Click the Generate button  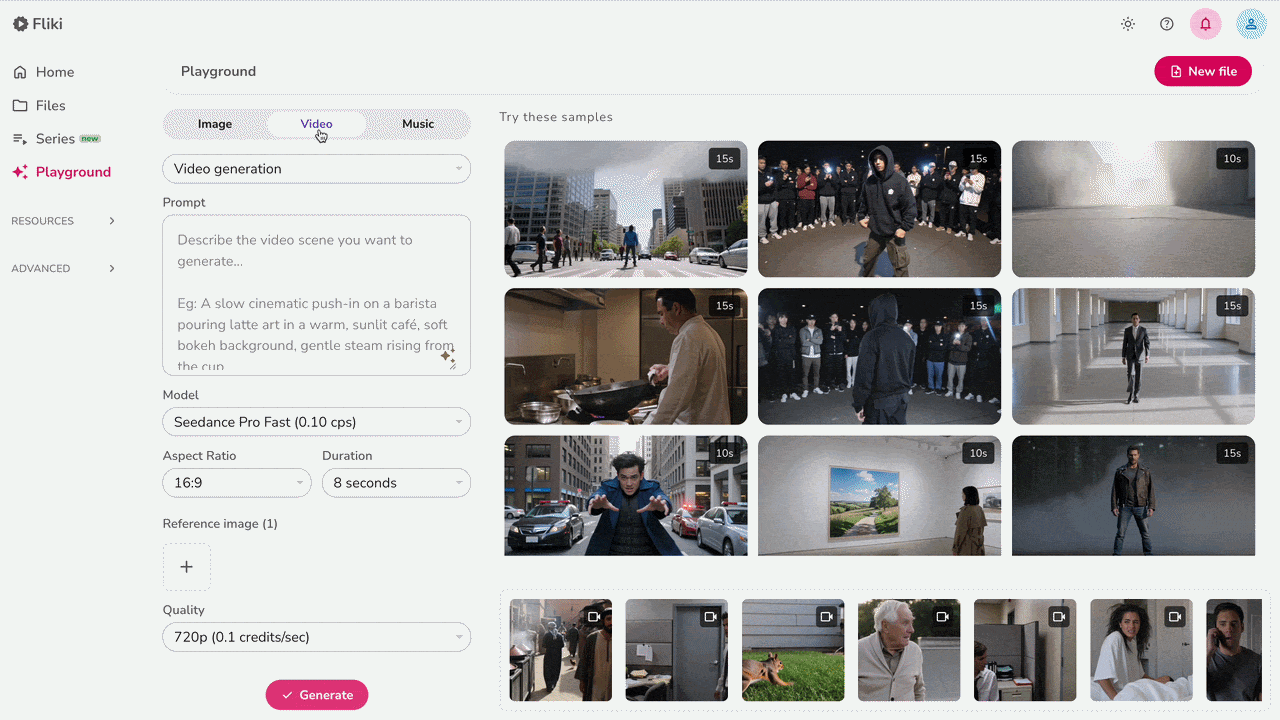[317, 695]
